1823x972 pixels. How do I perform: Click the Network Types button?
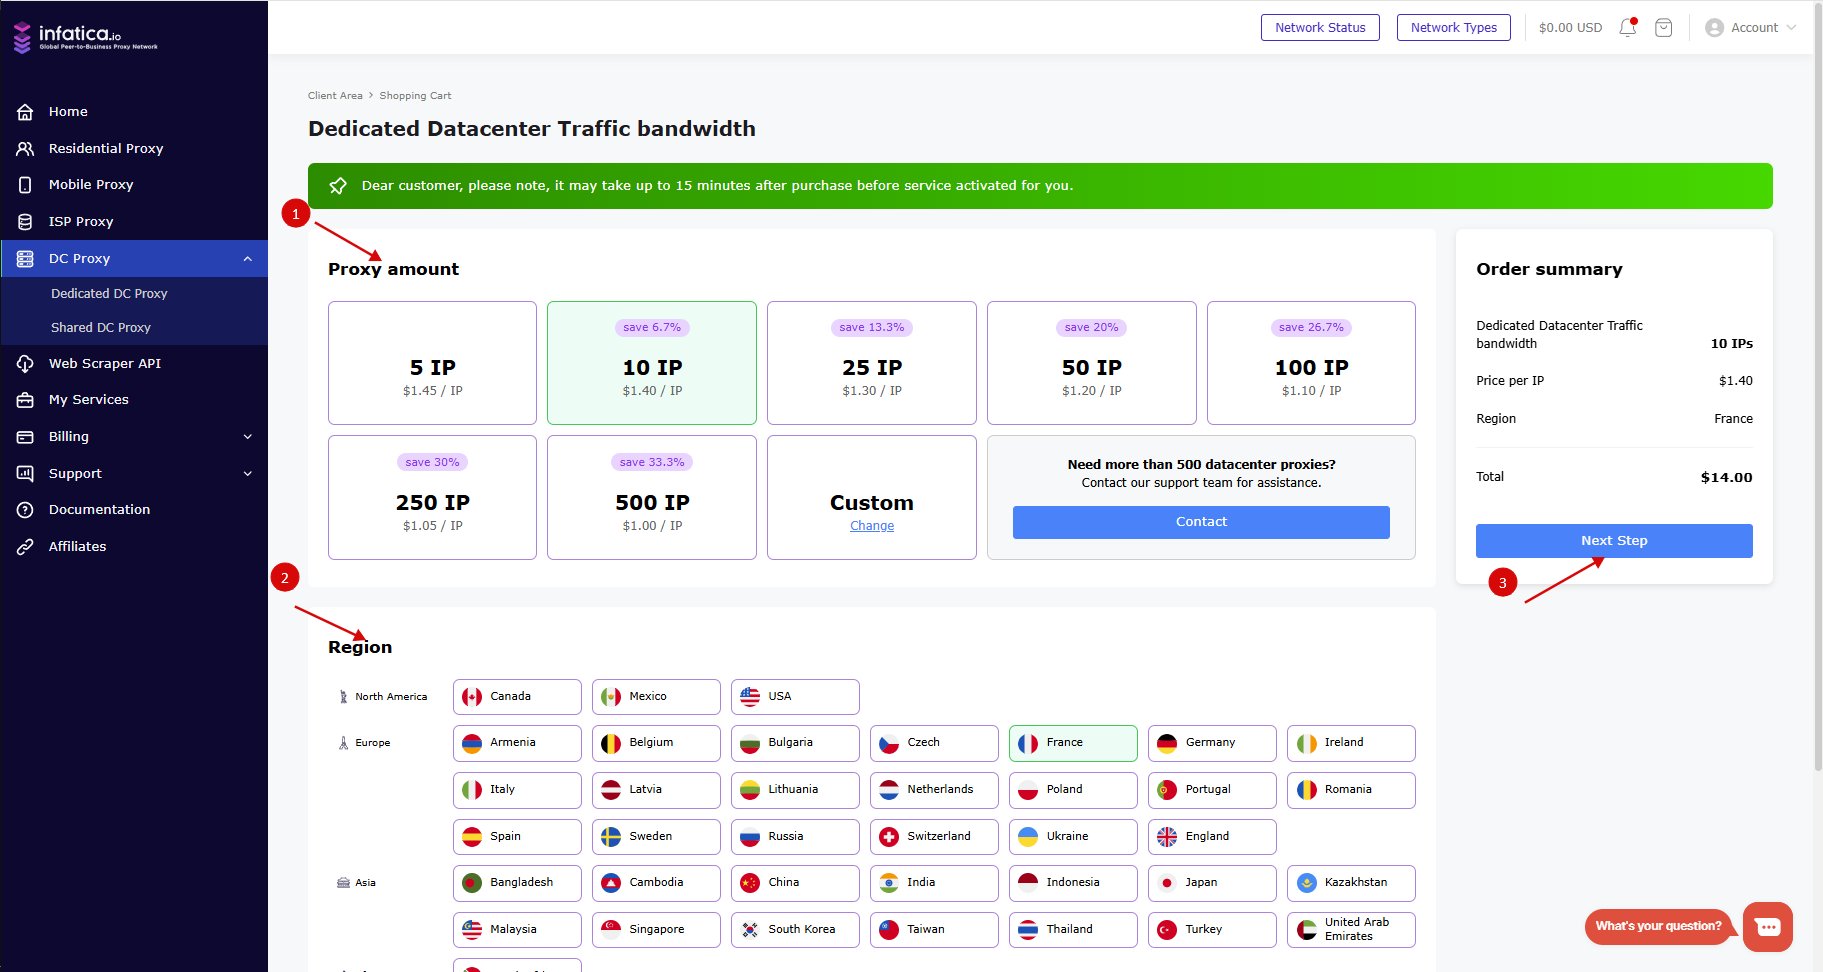[x=1454, y=28]
